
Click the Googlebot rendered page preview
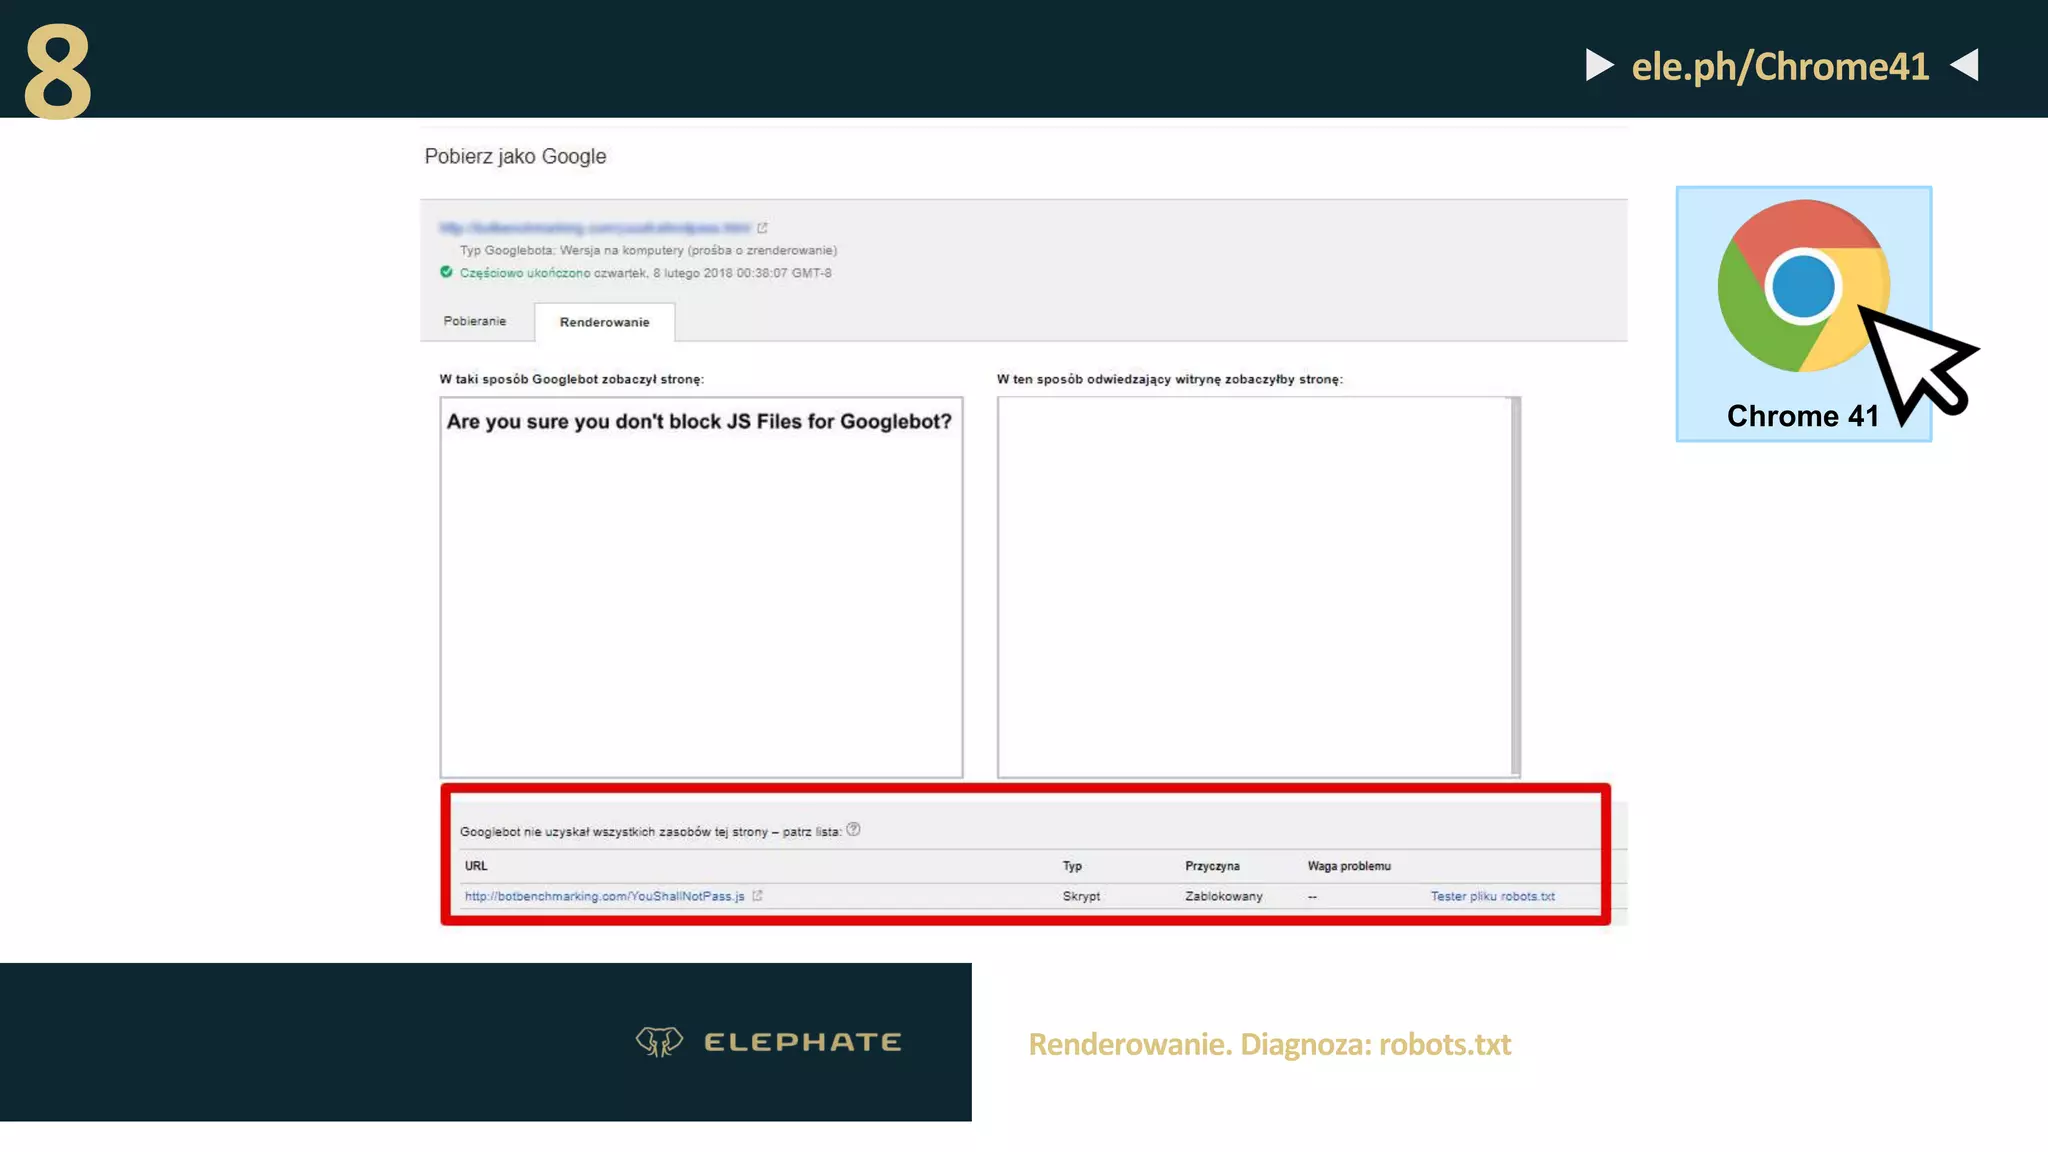click(701, 587)
